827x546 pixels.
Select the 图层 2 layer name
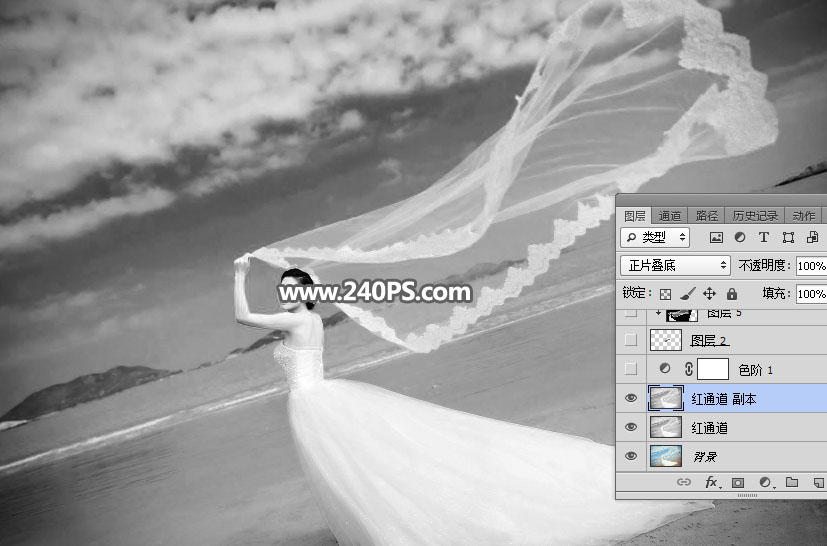click(x=709, y=341)
